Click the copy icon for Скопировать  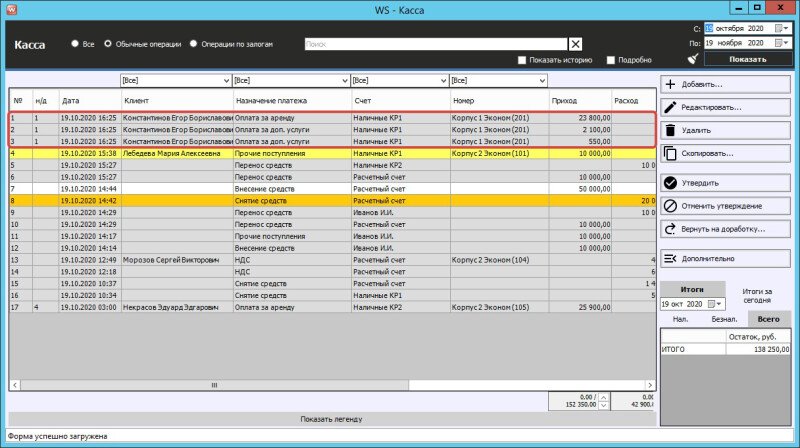671,153
